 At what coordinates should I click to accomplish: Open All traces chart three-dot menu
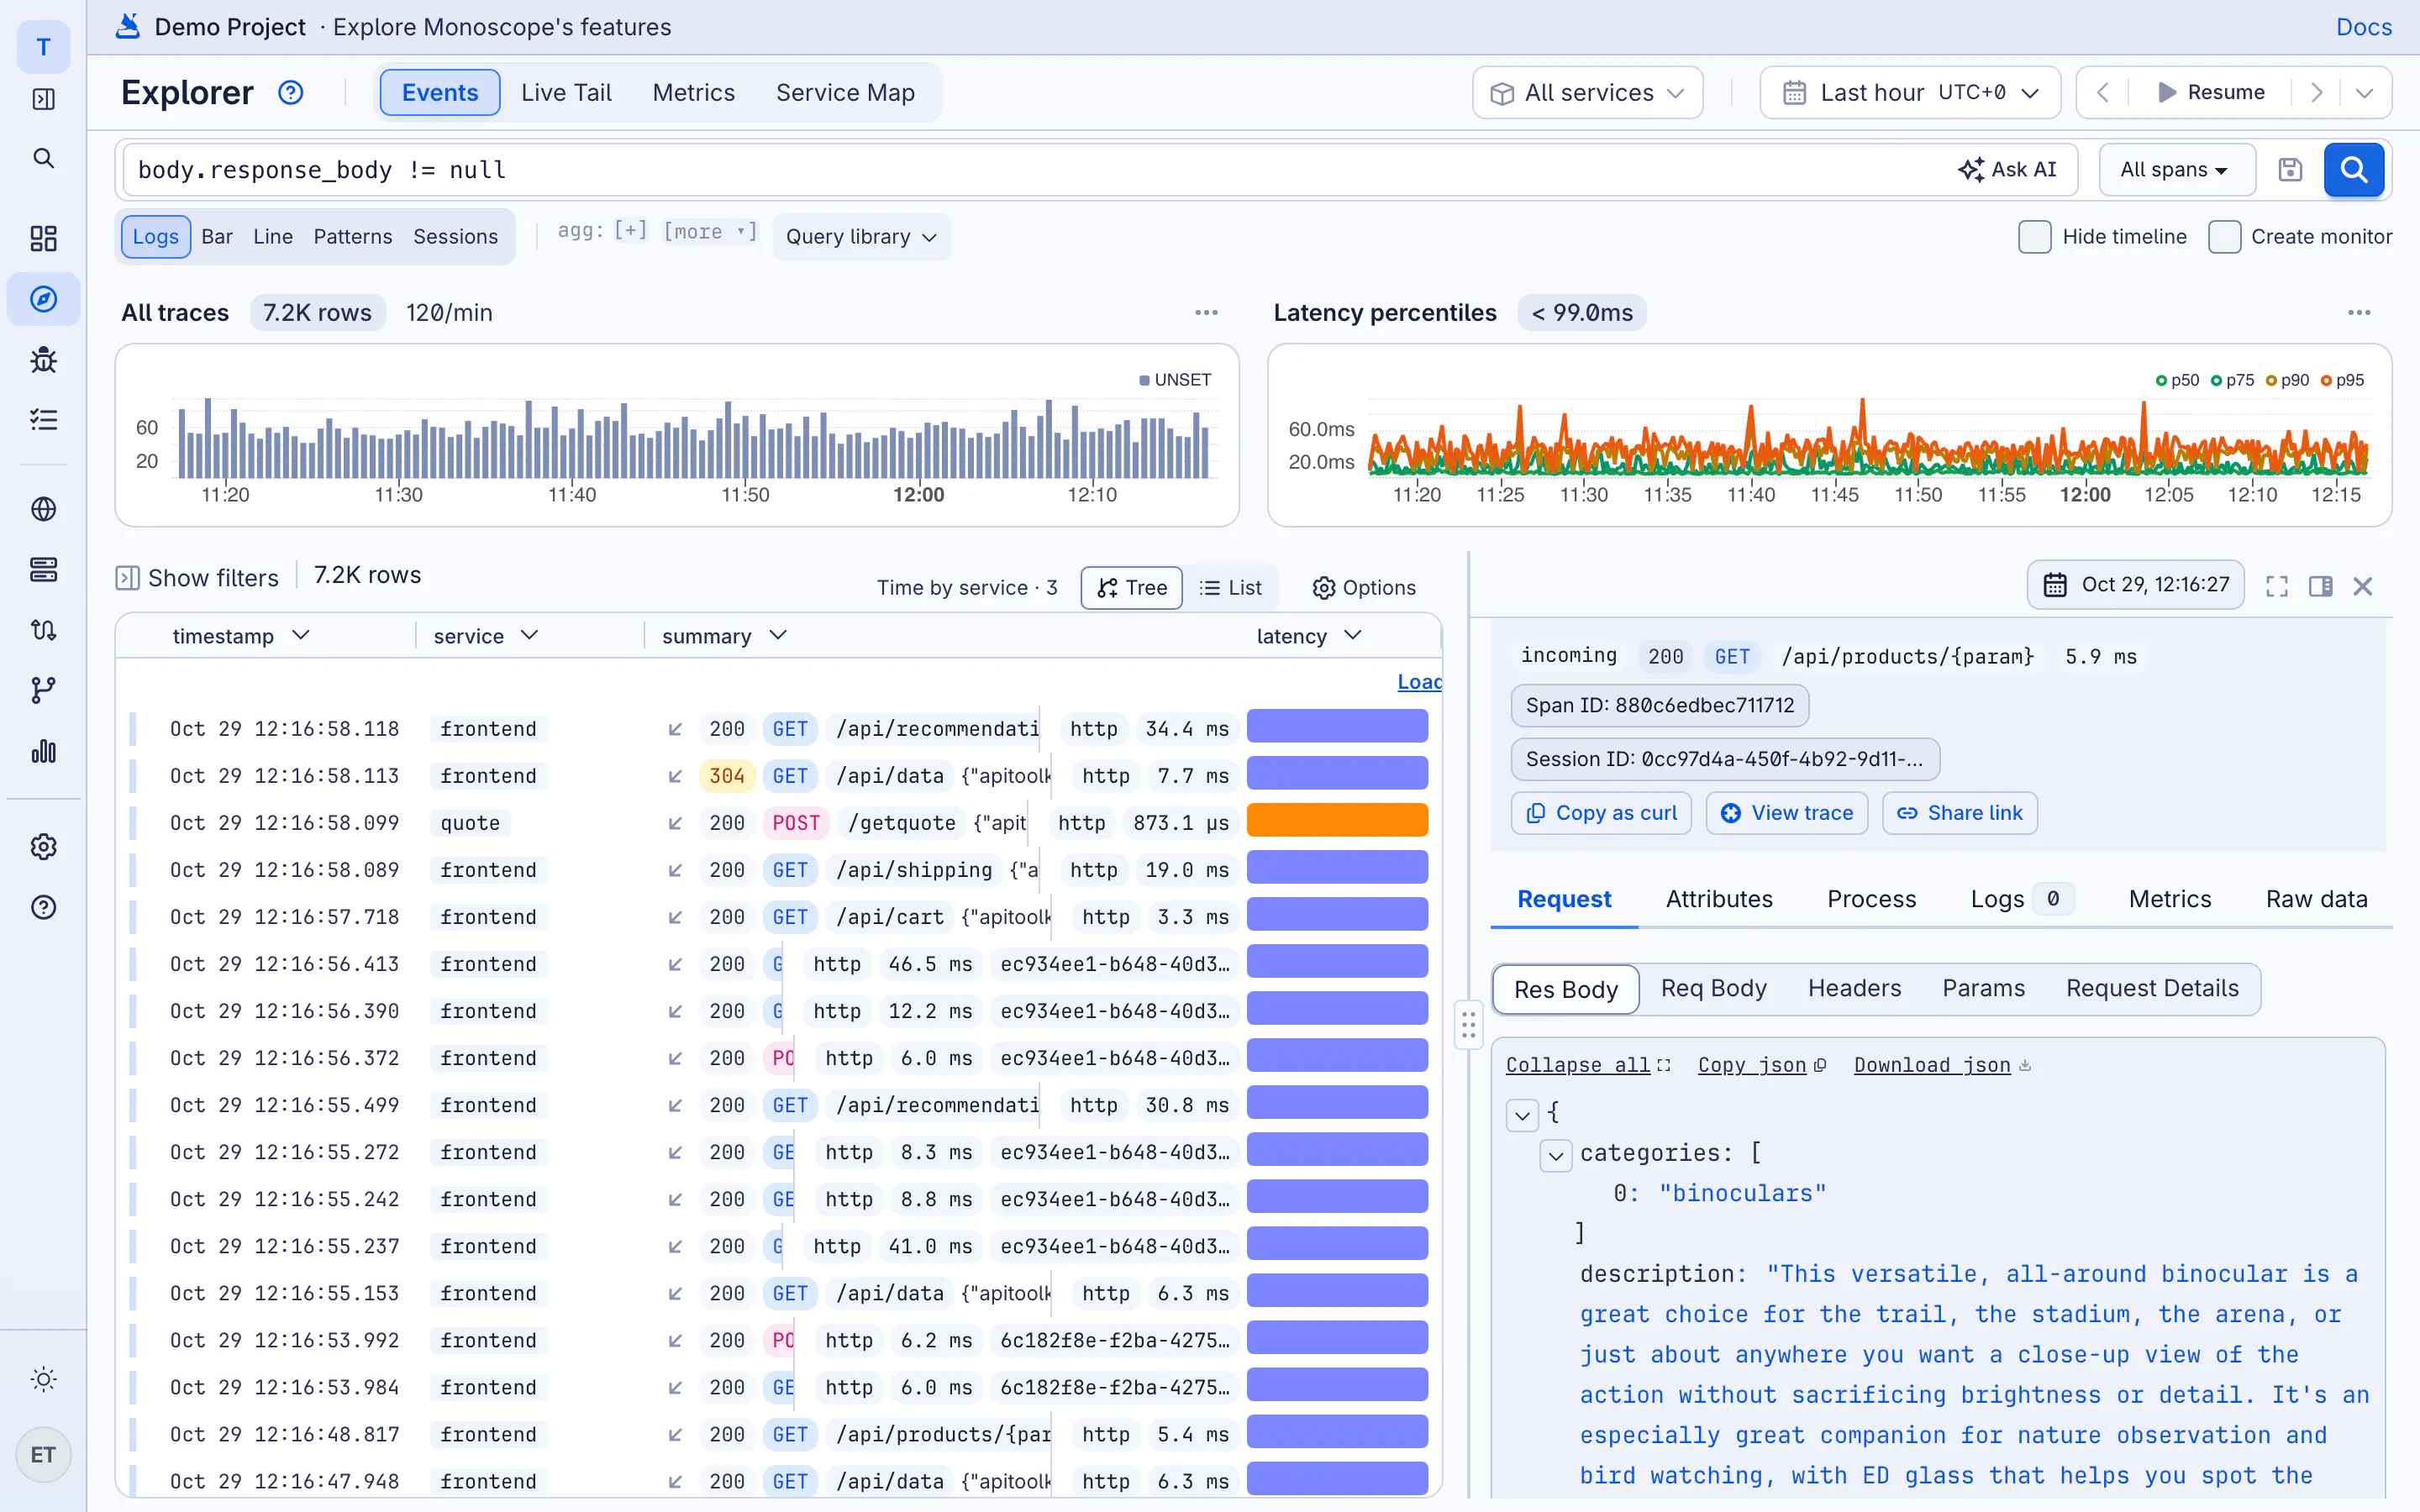pyautogui.click(x=1207, y=313)
